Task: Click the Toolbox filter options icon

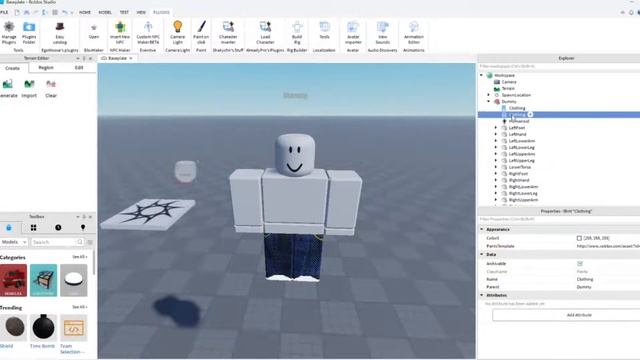Action: click(90, 242)
